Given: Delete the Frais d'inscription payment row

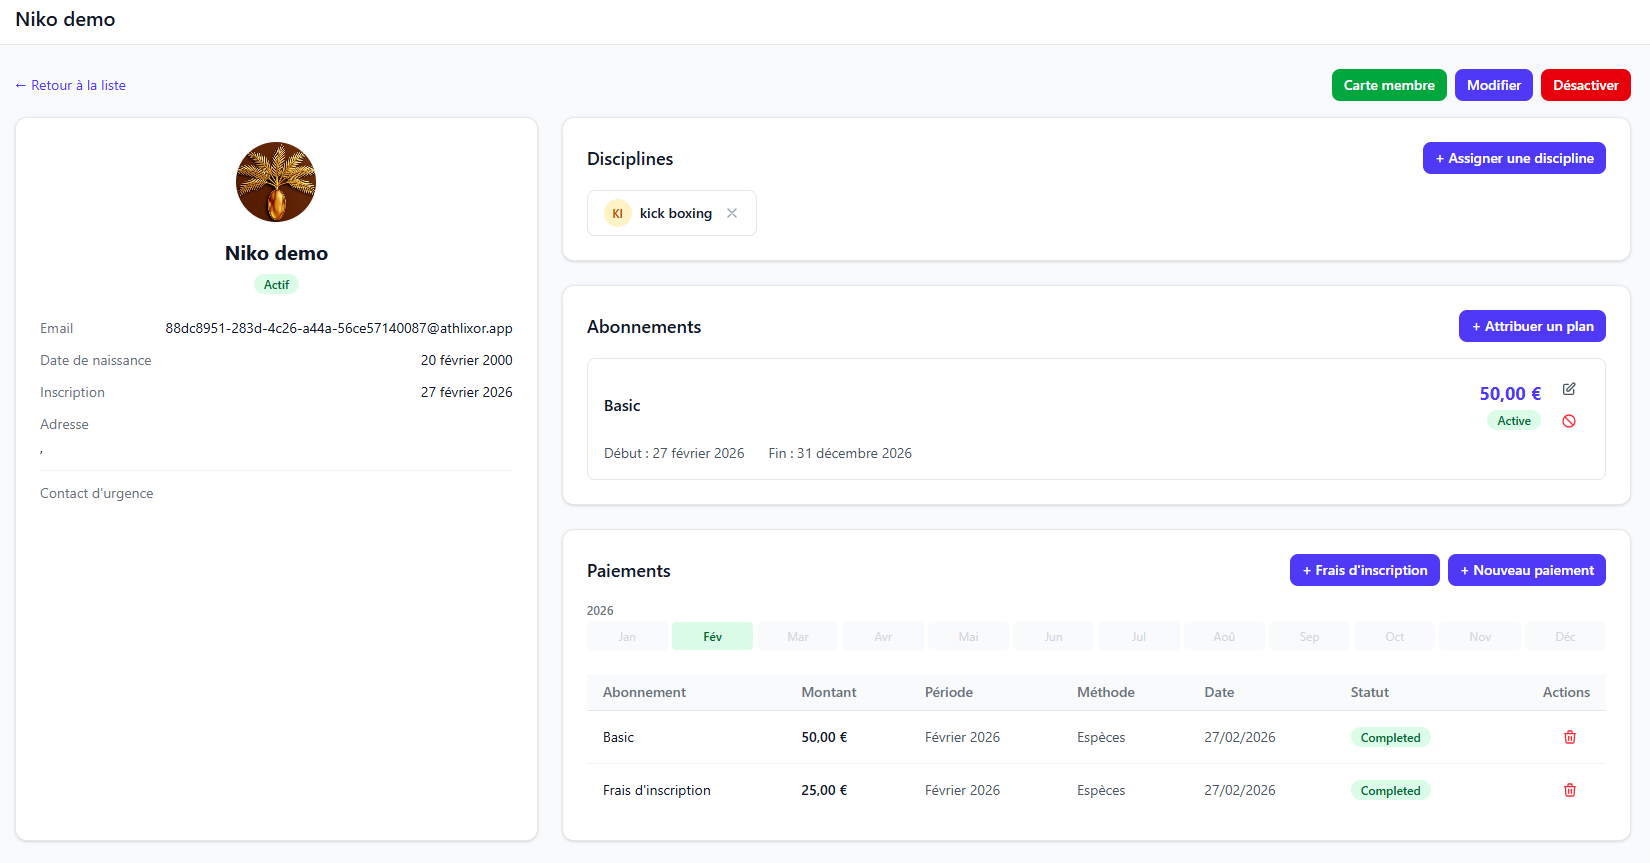Looking at the screenshot, I should (x=1570, y=790).
